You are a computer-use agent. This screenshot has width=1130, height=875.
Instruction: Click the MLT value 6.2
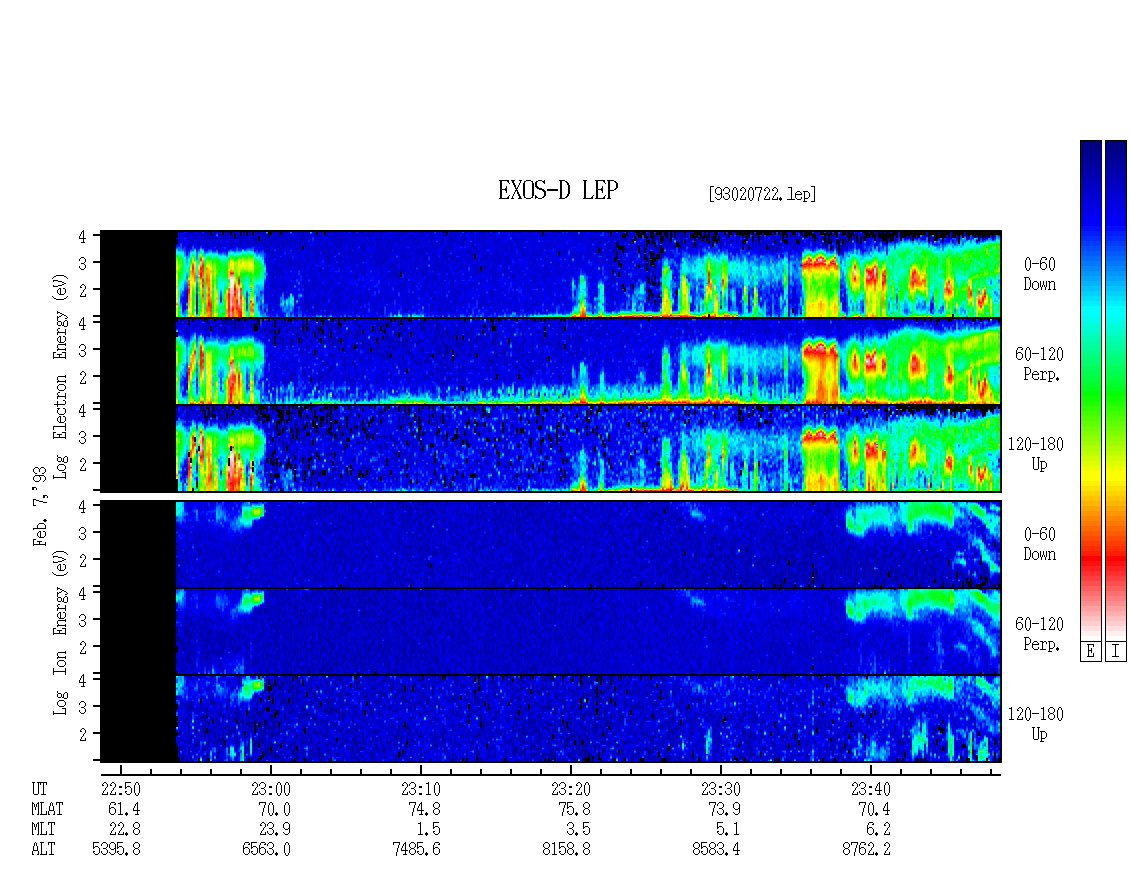pos(878,830)
